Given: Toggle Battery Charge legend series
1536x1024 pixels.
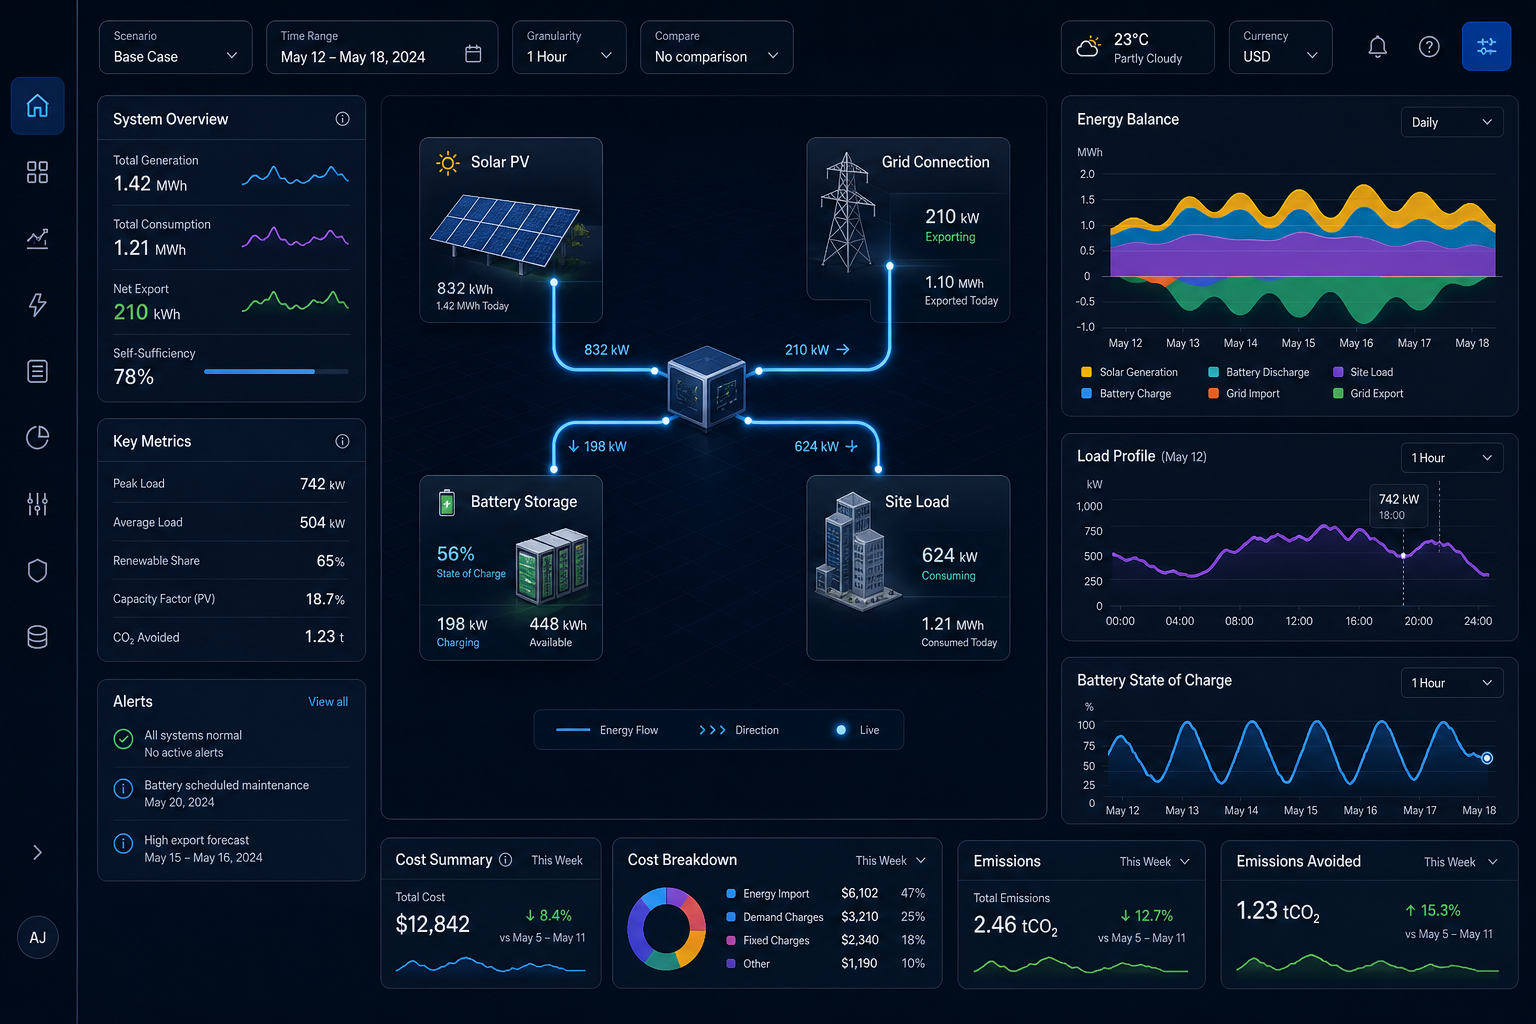Looking at the screenshot, I should click(1126, 394).
